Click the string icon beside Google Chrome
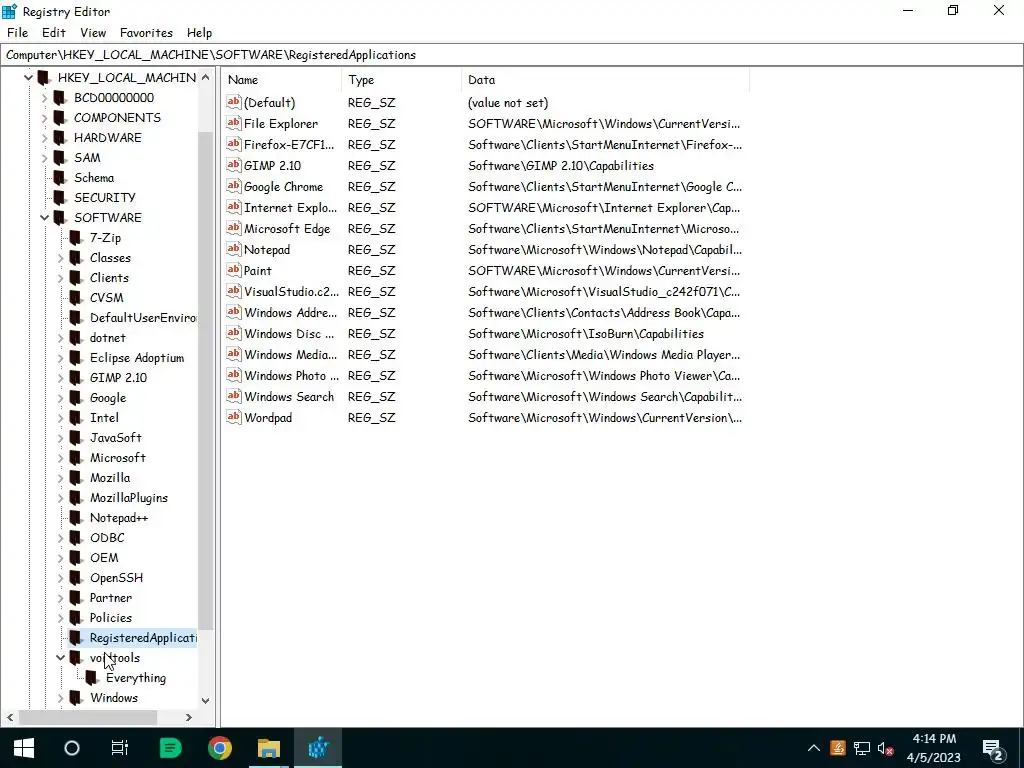 coord(234,186)
